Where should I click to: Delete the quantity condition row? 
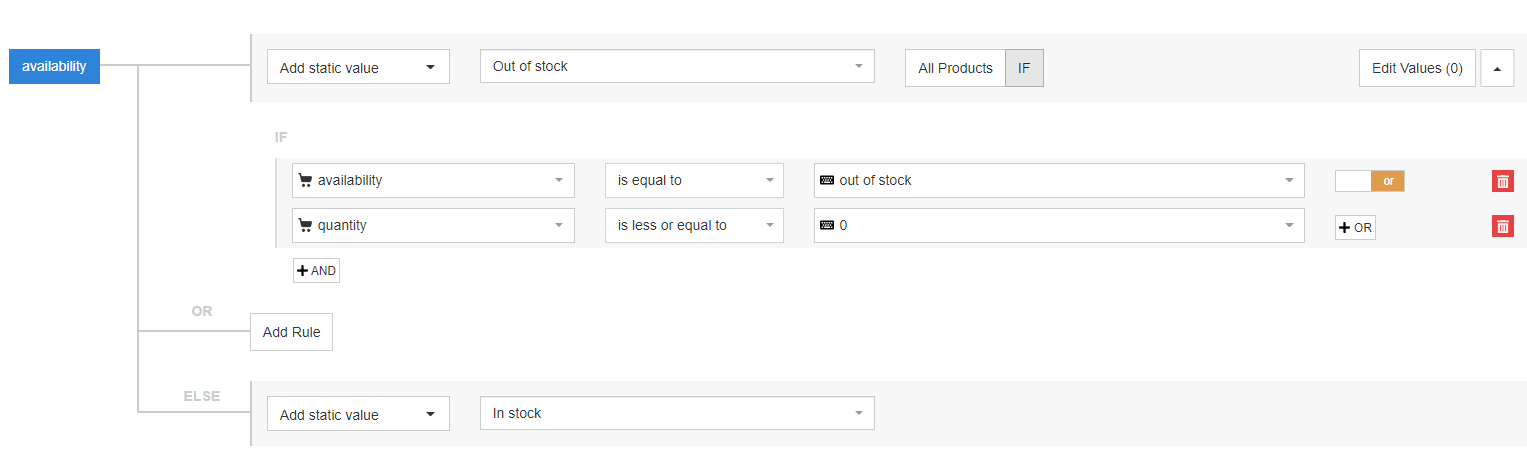pos(1502,226)
